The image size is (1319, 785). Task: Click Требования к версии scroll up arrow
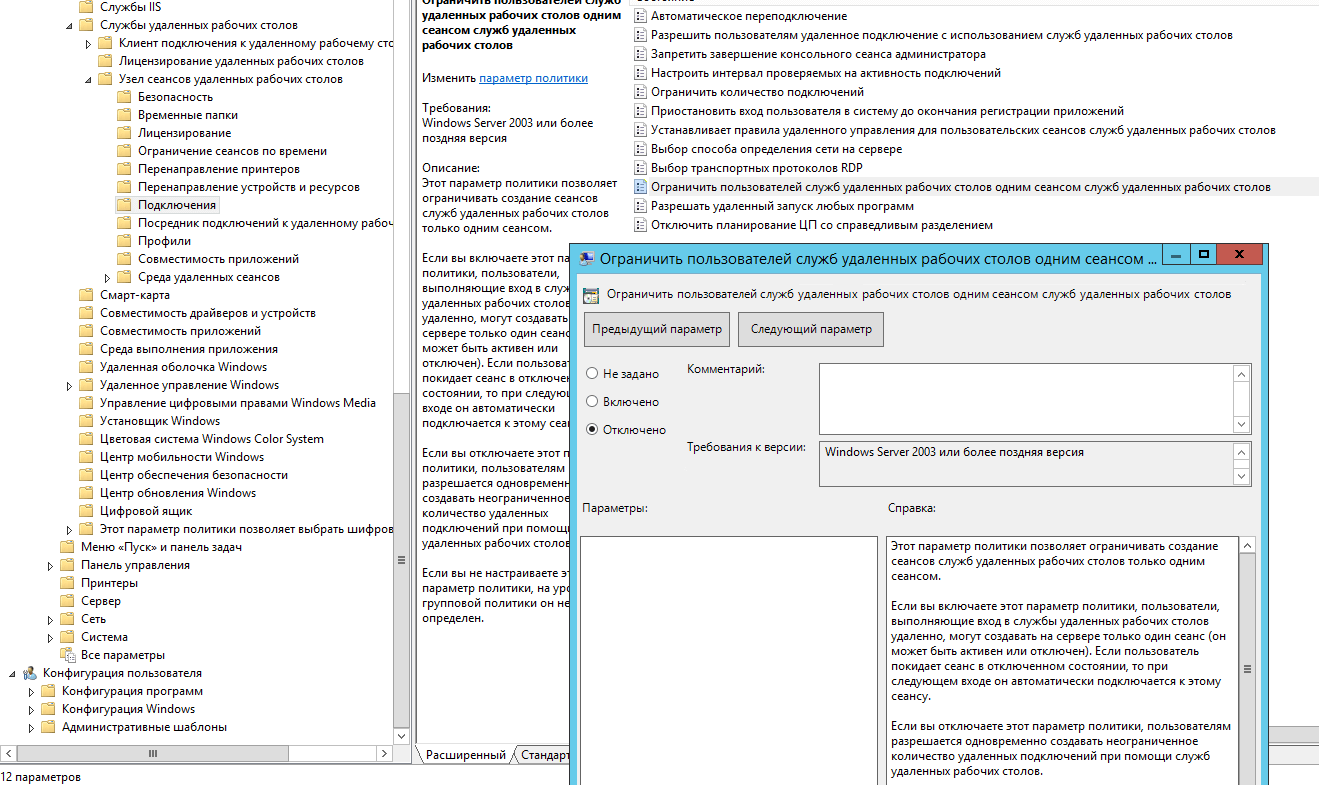click(1242, 452)
